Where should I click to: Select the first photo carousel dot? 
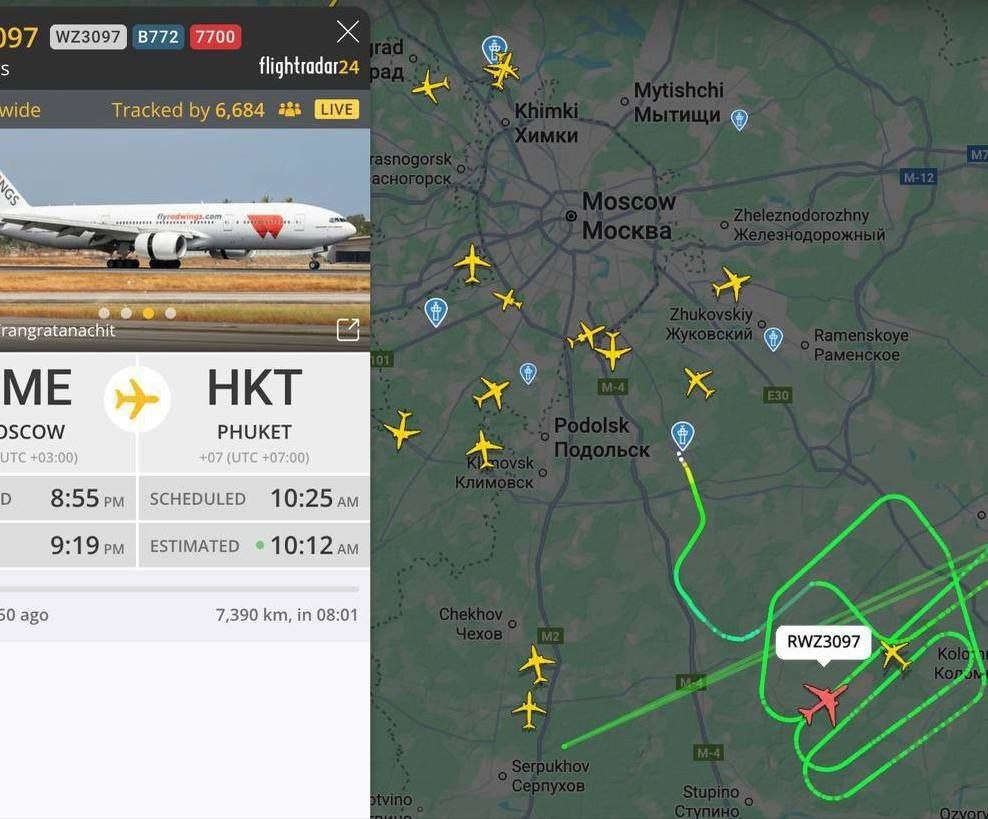(105, 313)
